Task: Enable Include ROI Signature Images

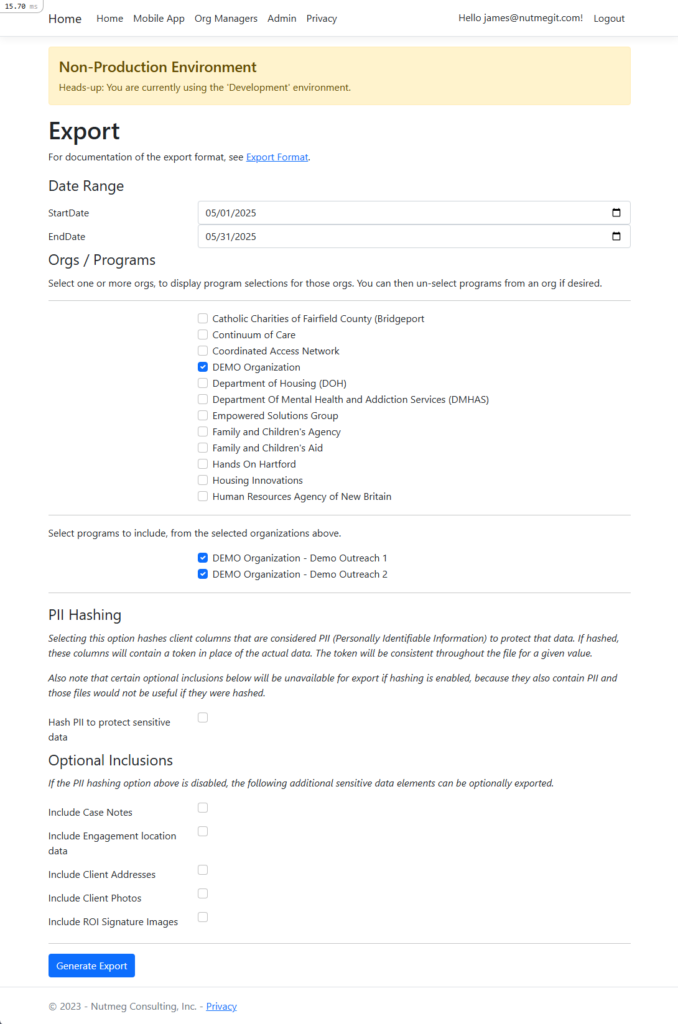Action: pyautogui.click(x=203, y=917)
